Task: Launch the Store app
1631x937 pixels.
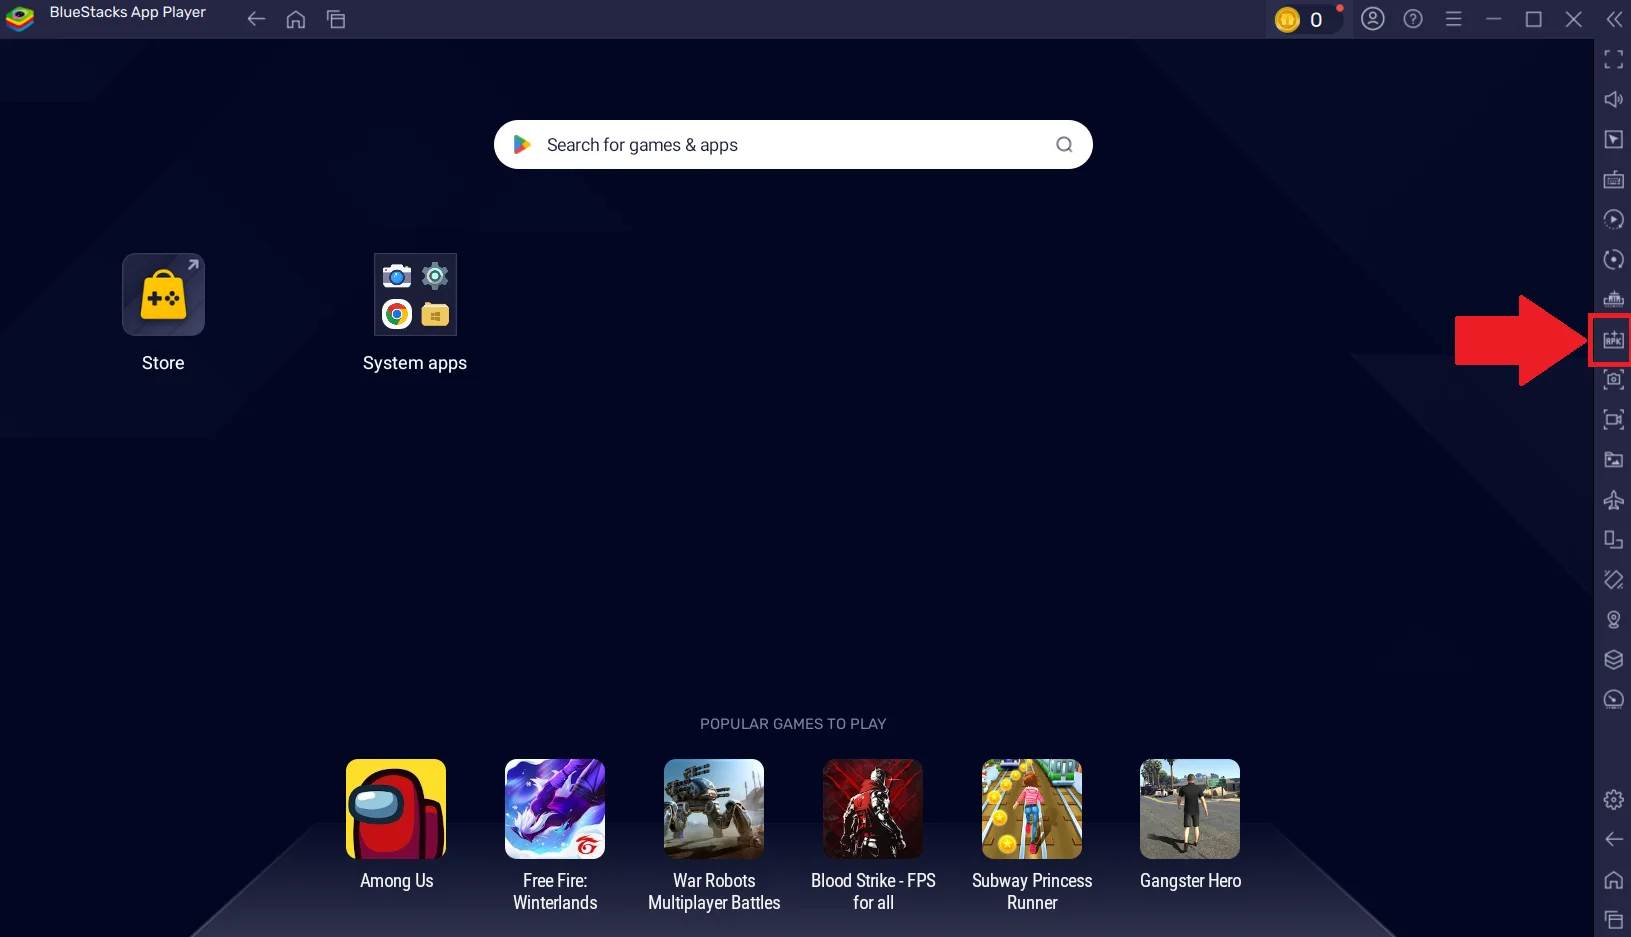Action: point(163,295)
